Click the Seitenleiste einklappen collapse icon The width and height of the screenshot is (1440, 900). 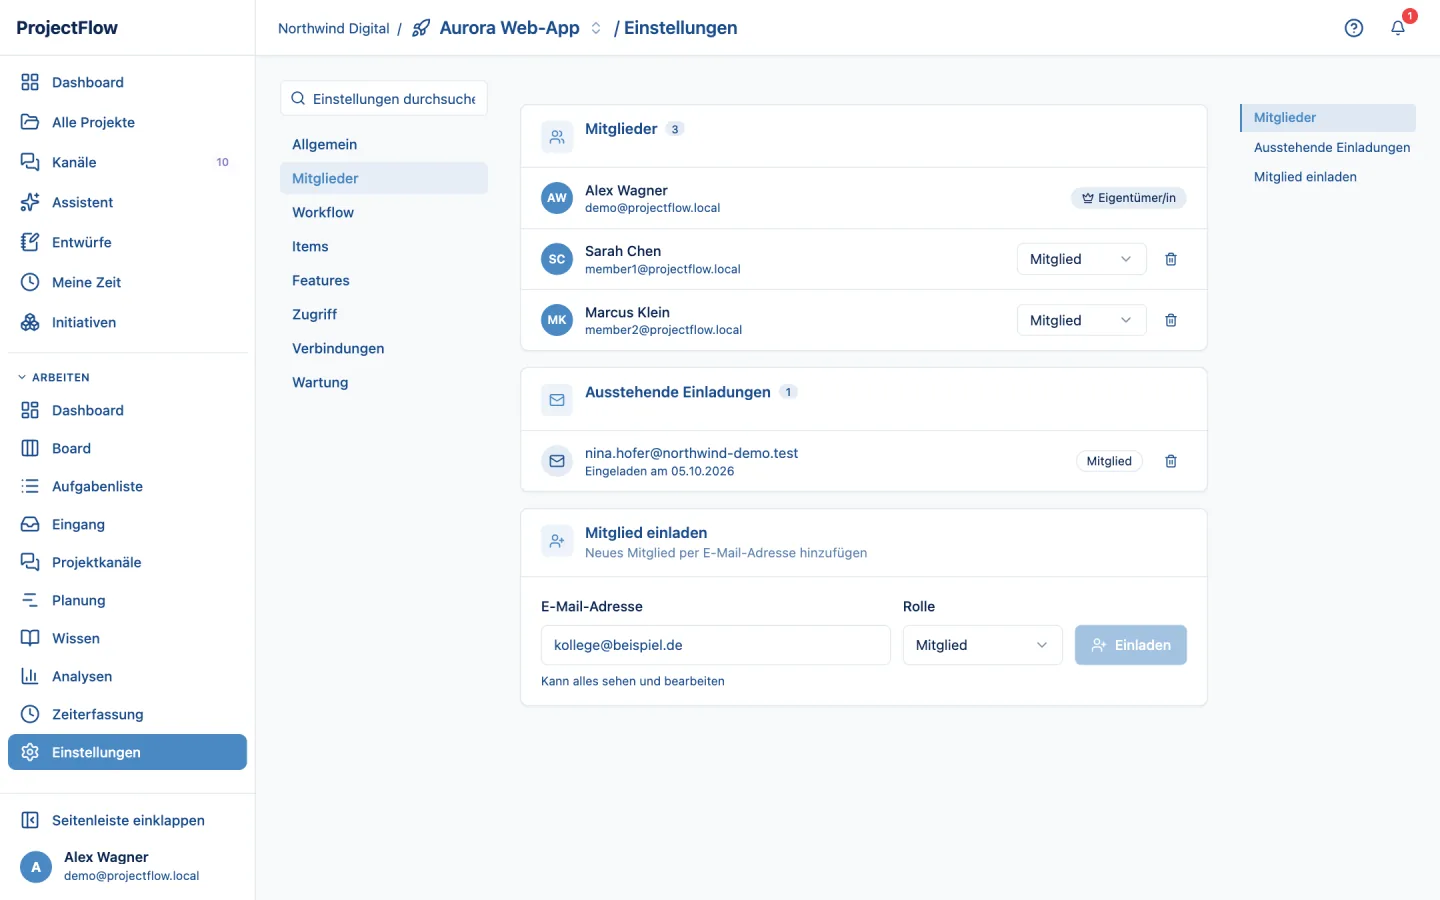(30, 820)
